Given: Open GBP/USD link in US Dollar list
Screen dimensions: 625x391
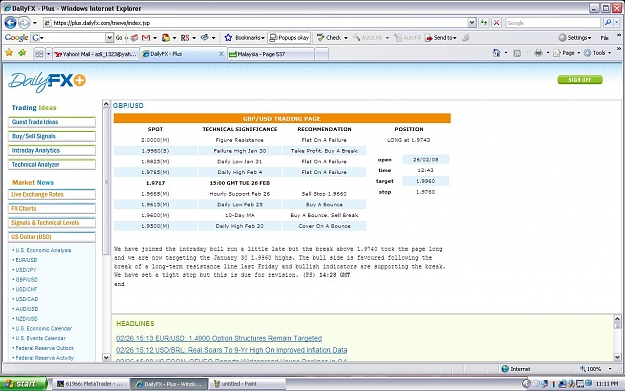Looking at the screenshot, I should pos(26,279).
